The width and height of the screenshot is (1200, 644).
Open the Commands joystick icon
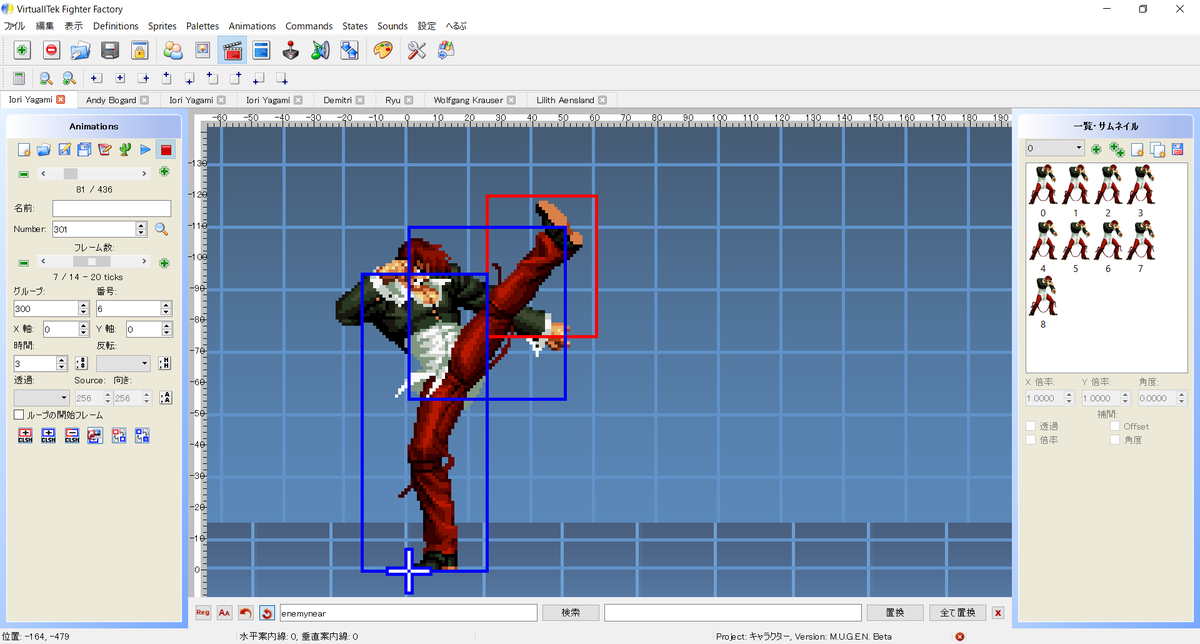point(291,50)
